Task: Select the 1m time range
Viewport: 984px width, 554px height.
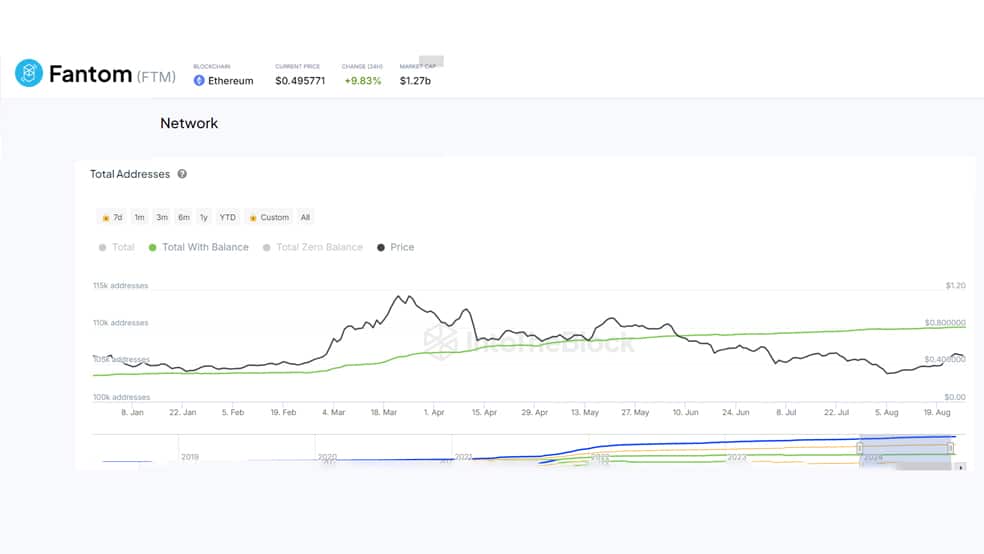Action: point(139,218)
